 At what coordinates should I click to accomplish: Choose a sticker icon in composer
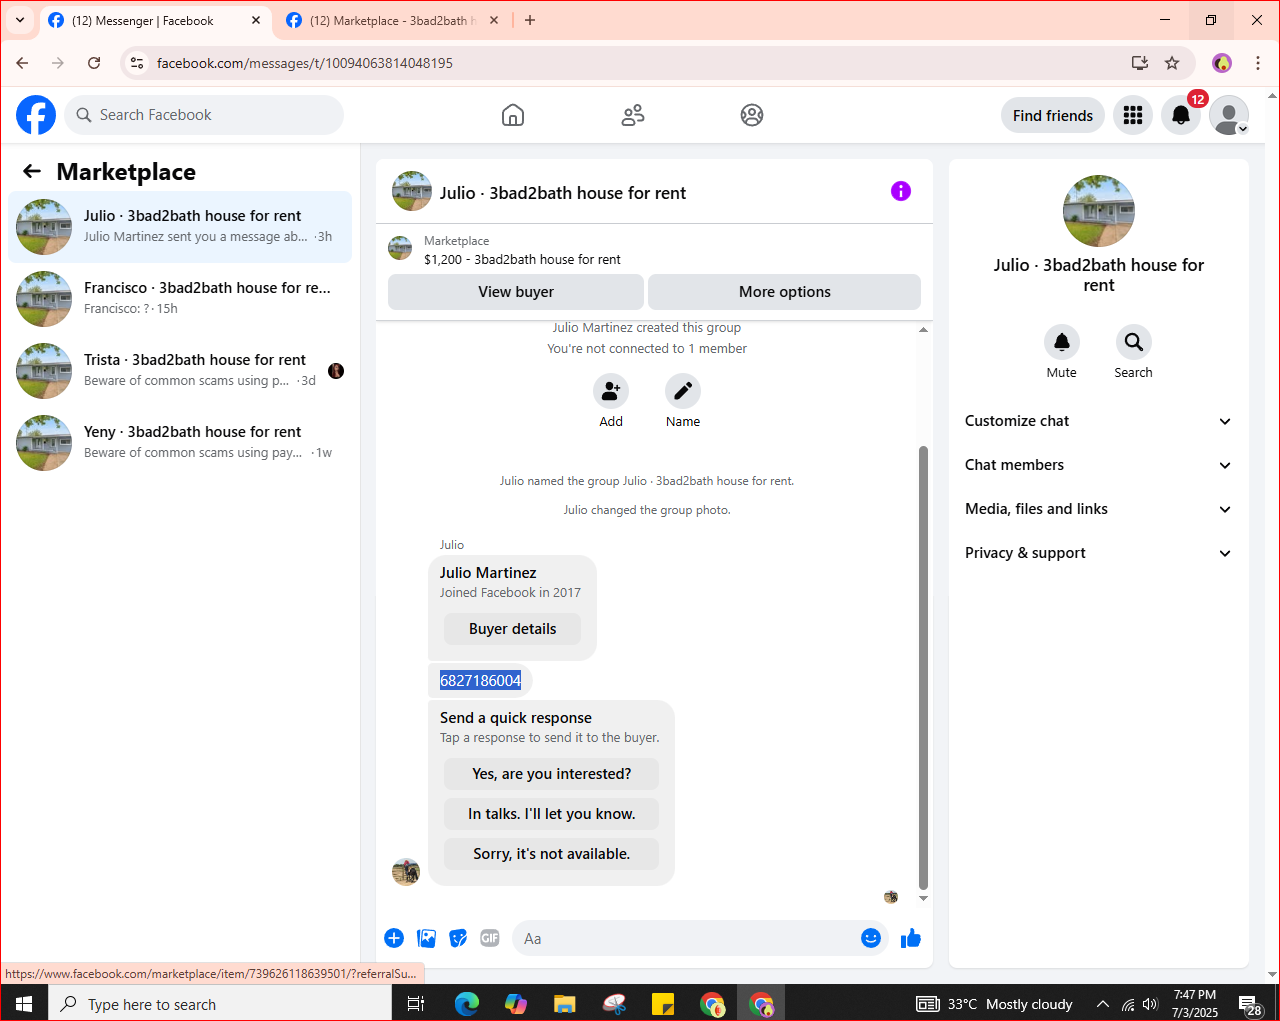(x=458, y=938)
